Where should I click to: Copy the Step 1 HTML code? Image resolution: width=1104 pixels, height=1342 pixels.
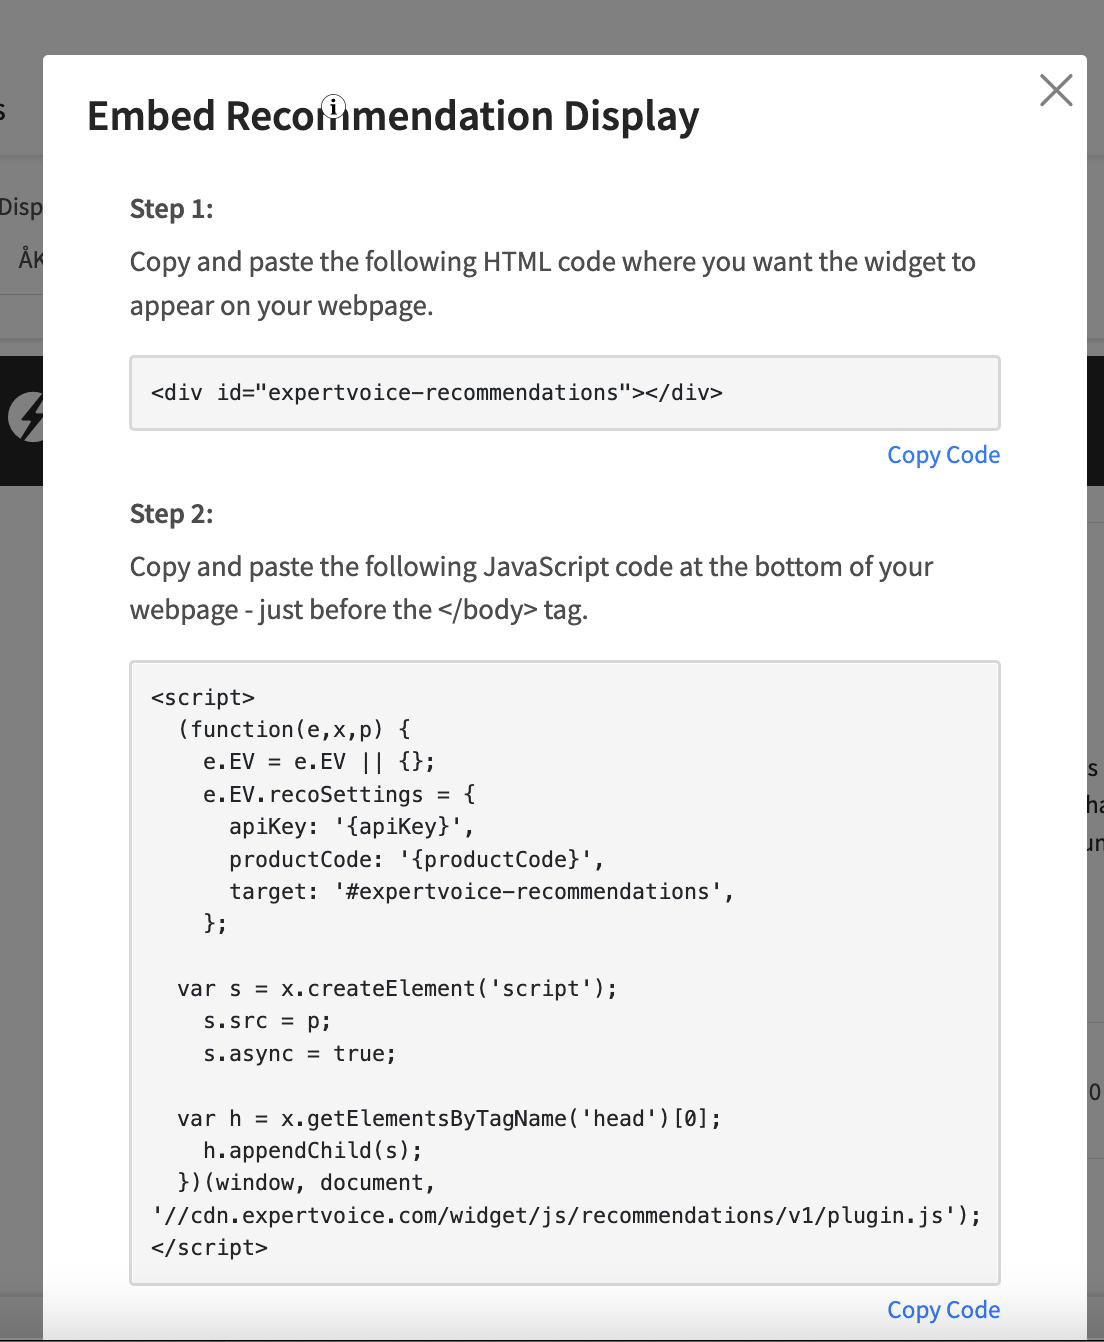(x=943, y=455)
